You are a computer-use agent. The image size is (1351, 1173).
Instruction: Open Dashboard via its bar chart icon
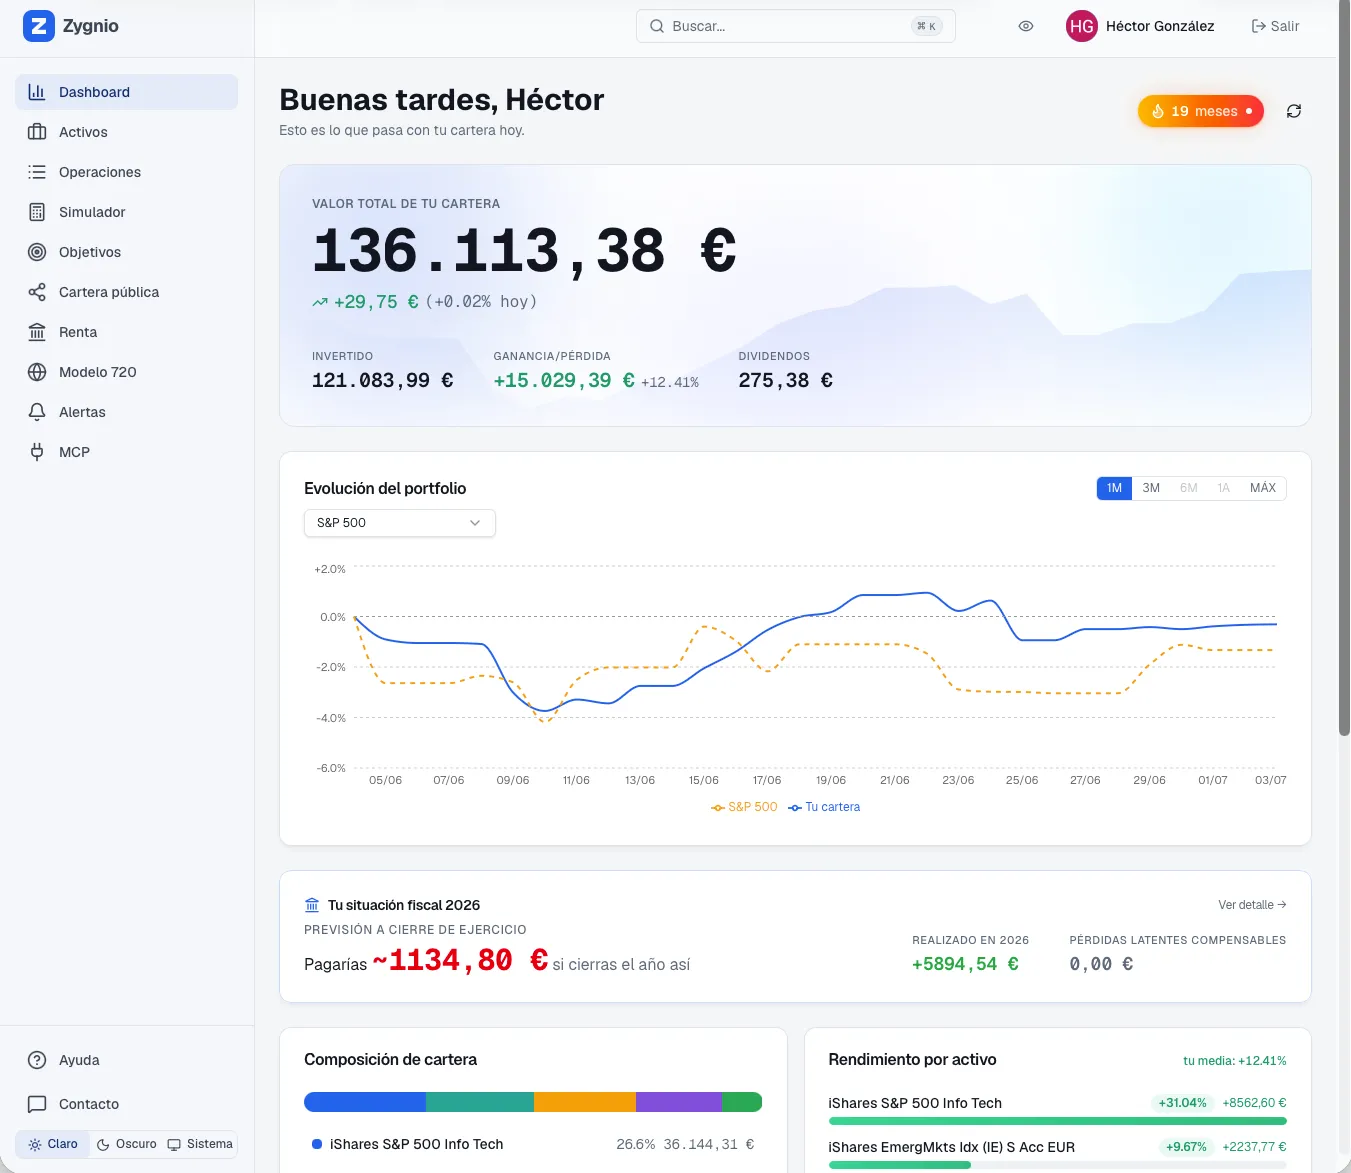point(37,92)
